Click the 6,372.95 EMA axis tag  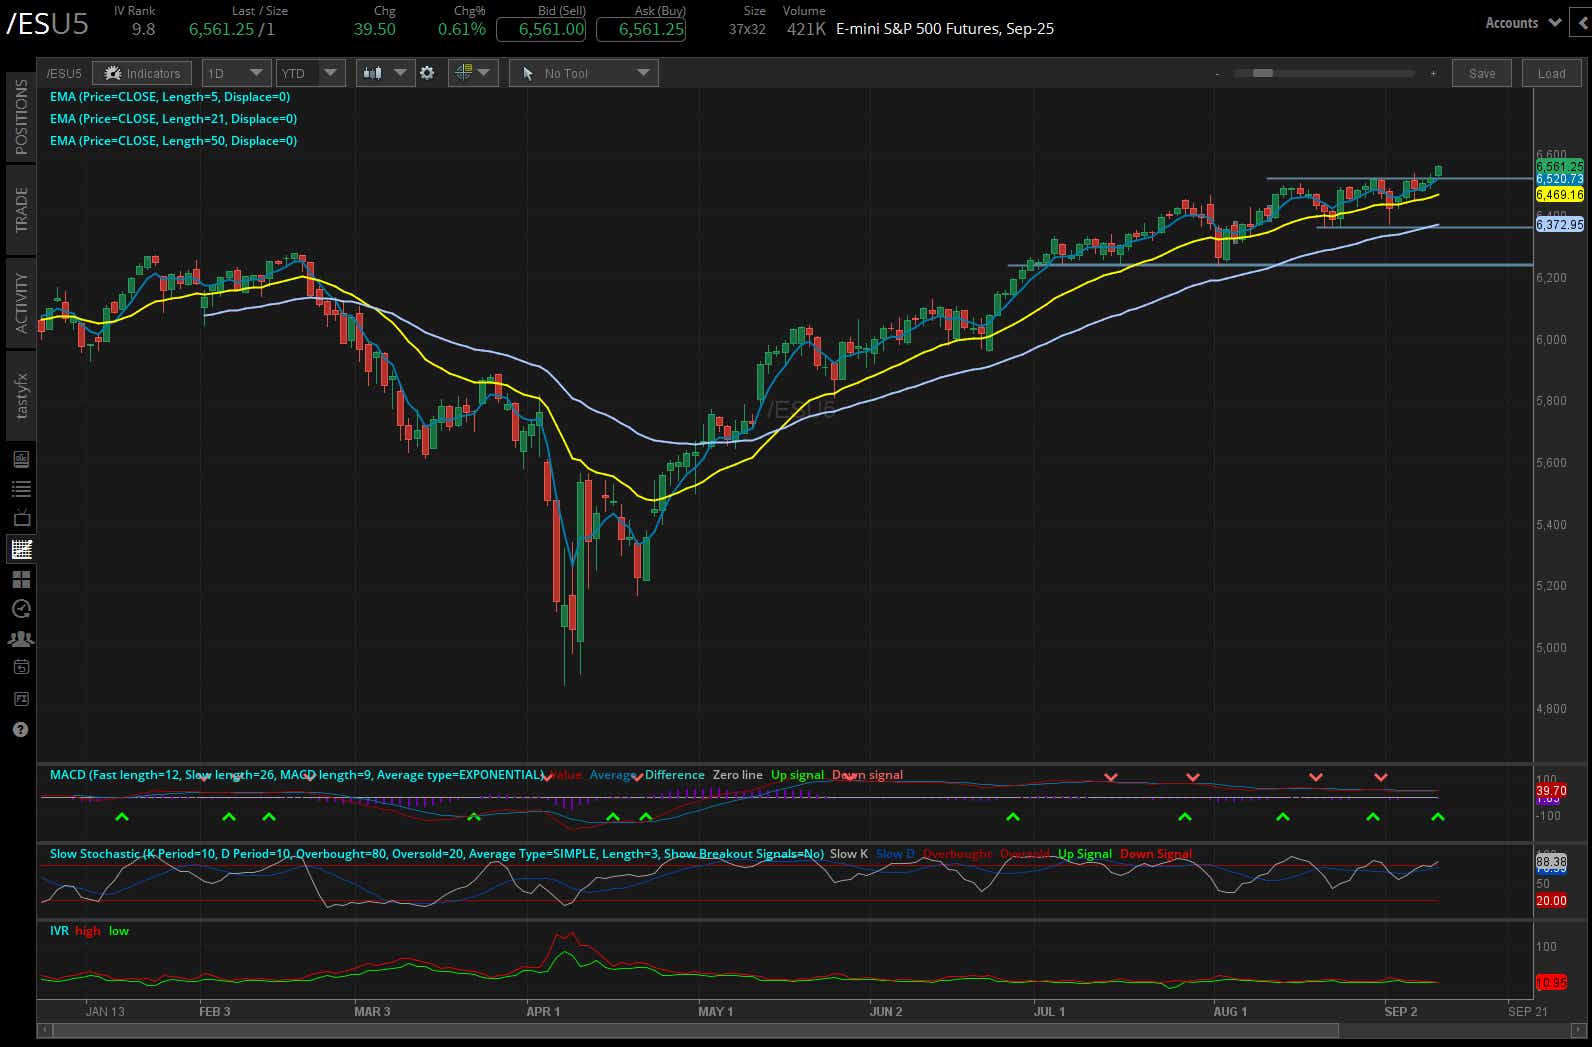[x=1559, y=225]
